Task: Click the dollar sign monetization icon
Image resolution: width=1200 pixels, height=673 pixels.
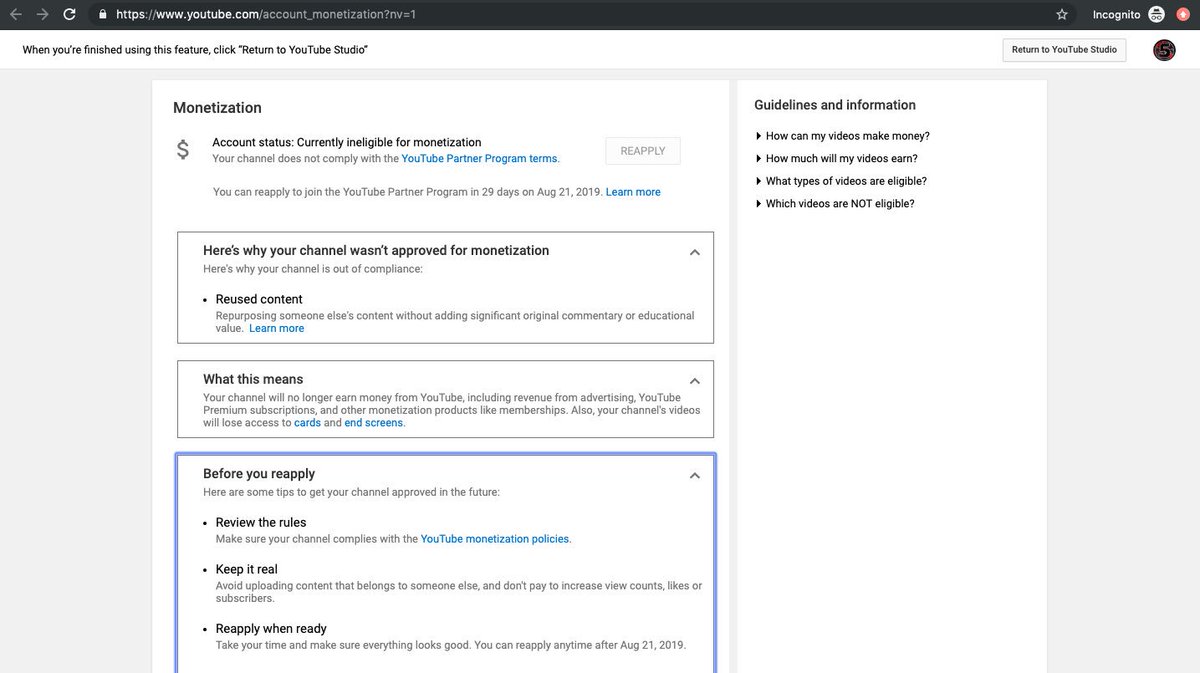Action: tap(182, 150)
